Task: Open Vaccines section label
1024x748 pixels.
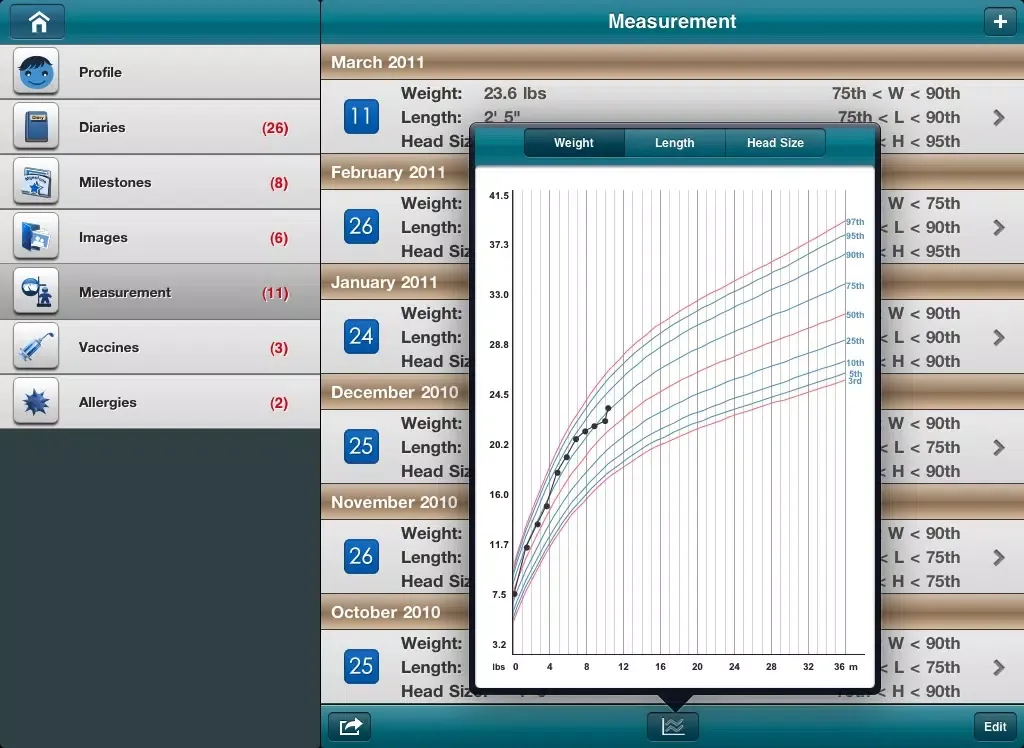Action: [108, 347]
